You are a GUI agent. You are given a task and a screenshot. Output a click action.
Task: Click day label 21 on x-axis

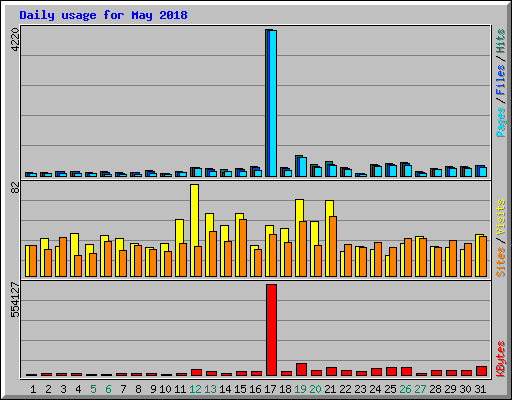(330, 389)
